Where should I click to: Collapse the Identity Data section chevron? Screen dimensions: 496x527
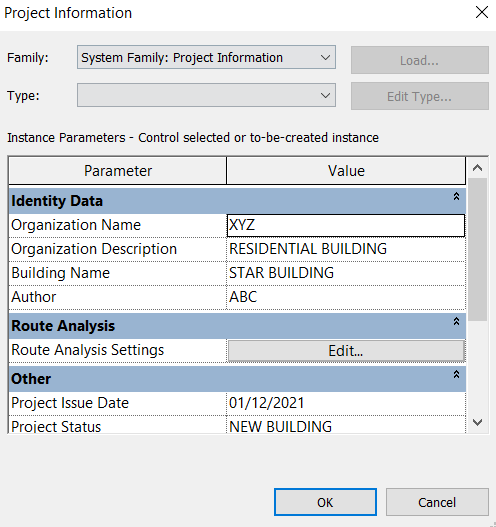tap(456, 196)
